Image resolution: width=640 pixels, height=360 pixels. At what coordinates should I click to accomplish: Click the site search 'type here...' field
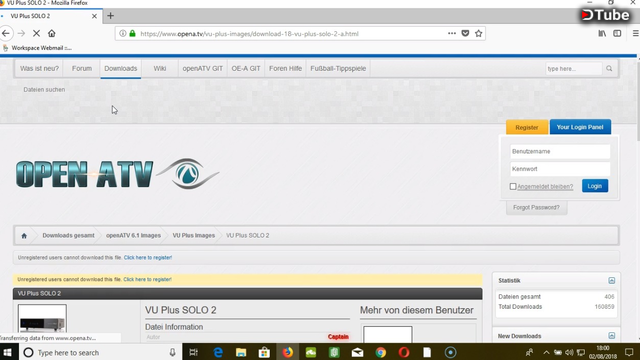tap(573, 69)
